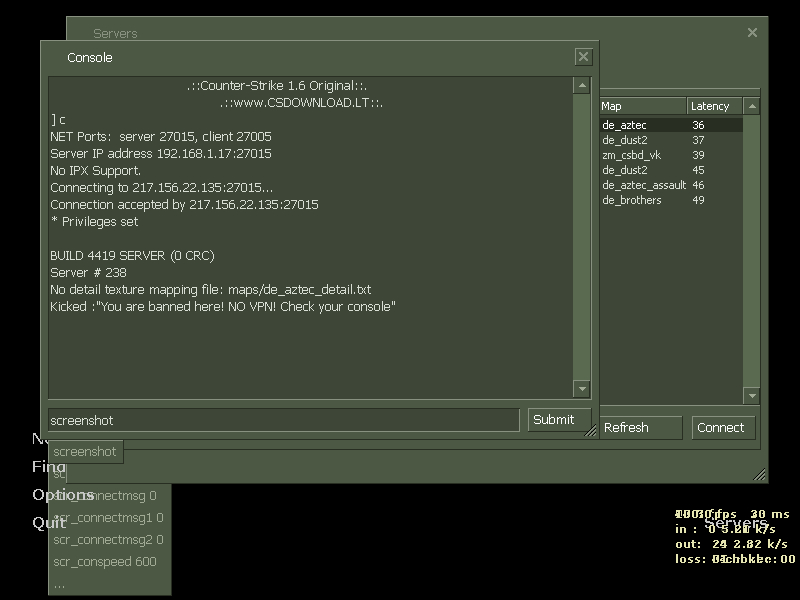Sort servers by Latency column
The width and height of the screenshot is (800, 600).
click(714, 106)
